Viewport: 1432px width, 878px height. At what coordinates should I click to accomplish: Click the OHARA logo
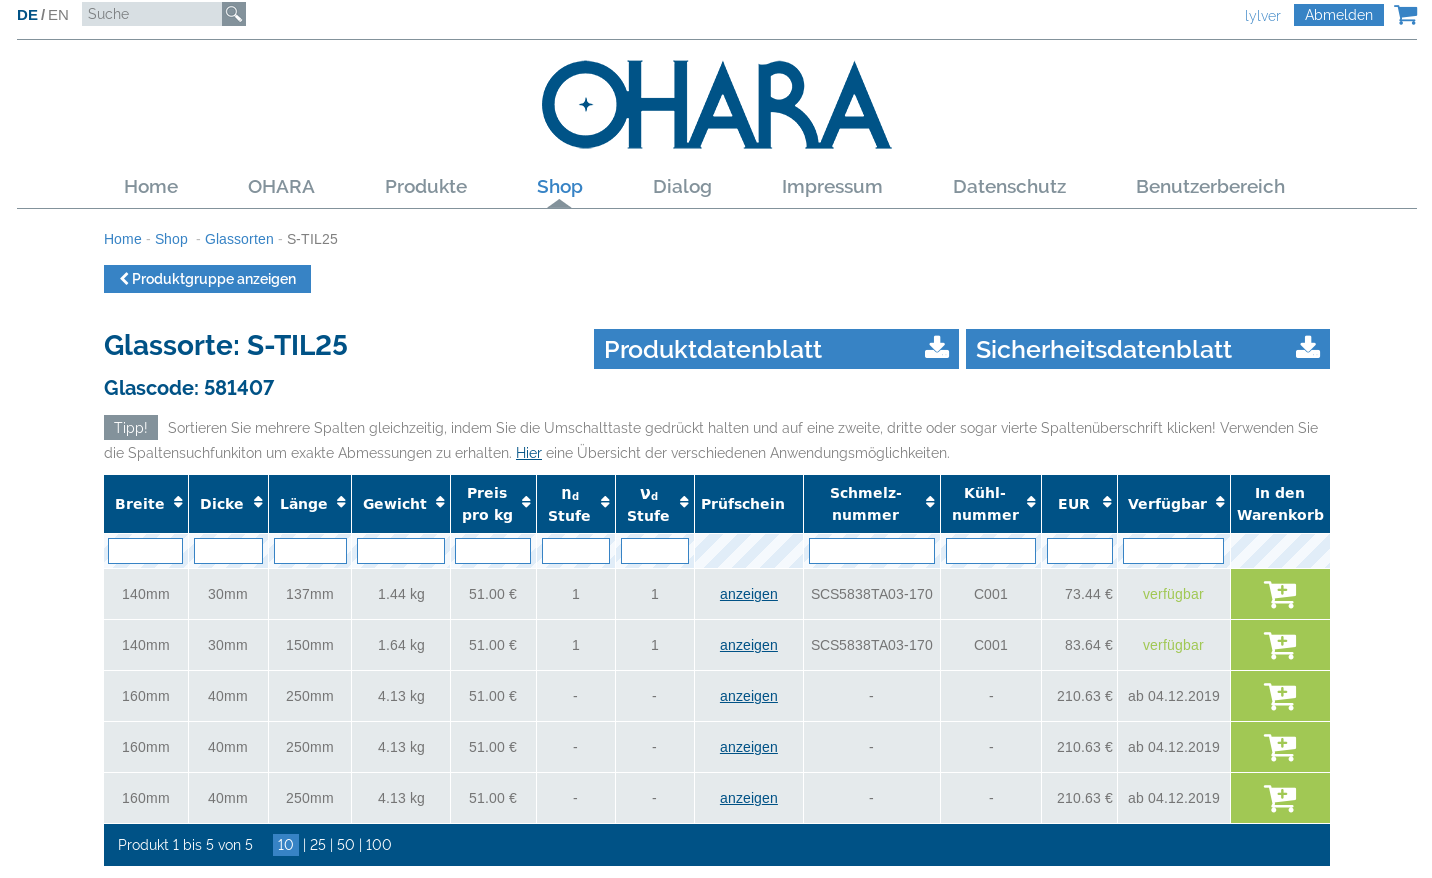click(x=717, y=105)
